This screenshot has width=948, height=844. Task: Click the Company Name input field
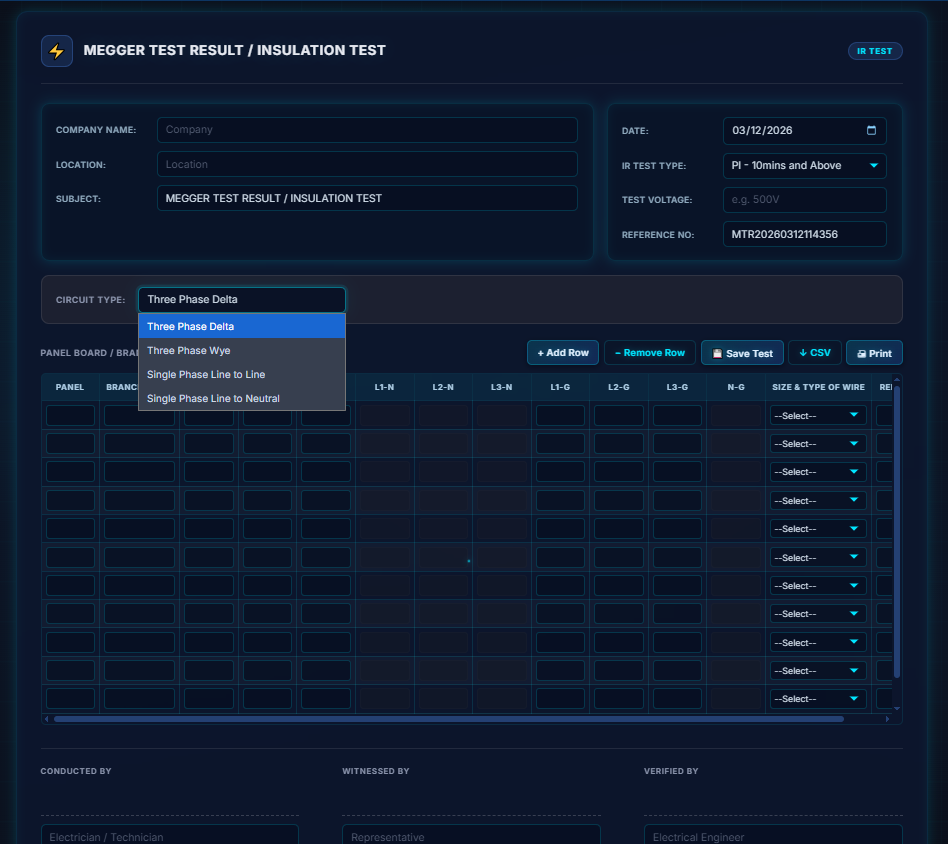click(367, 130)
